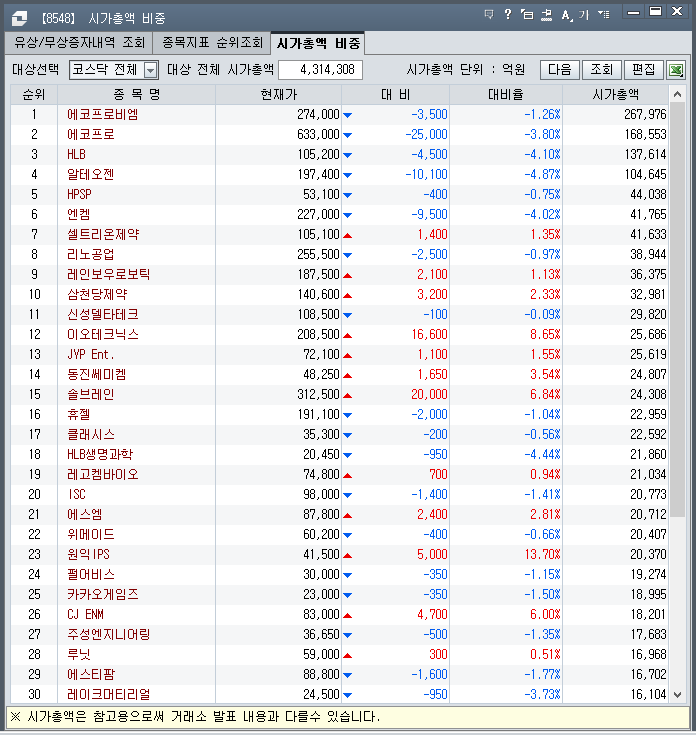Click the window logo icon beside [8548]

click(19, 18)
